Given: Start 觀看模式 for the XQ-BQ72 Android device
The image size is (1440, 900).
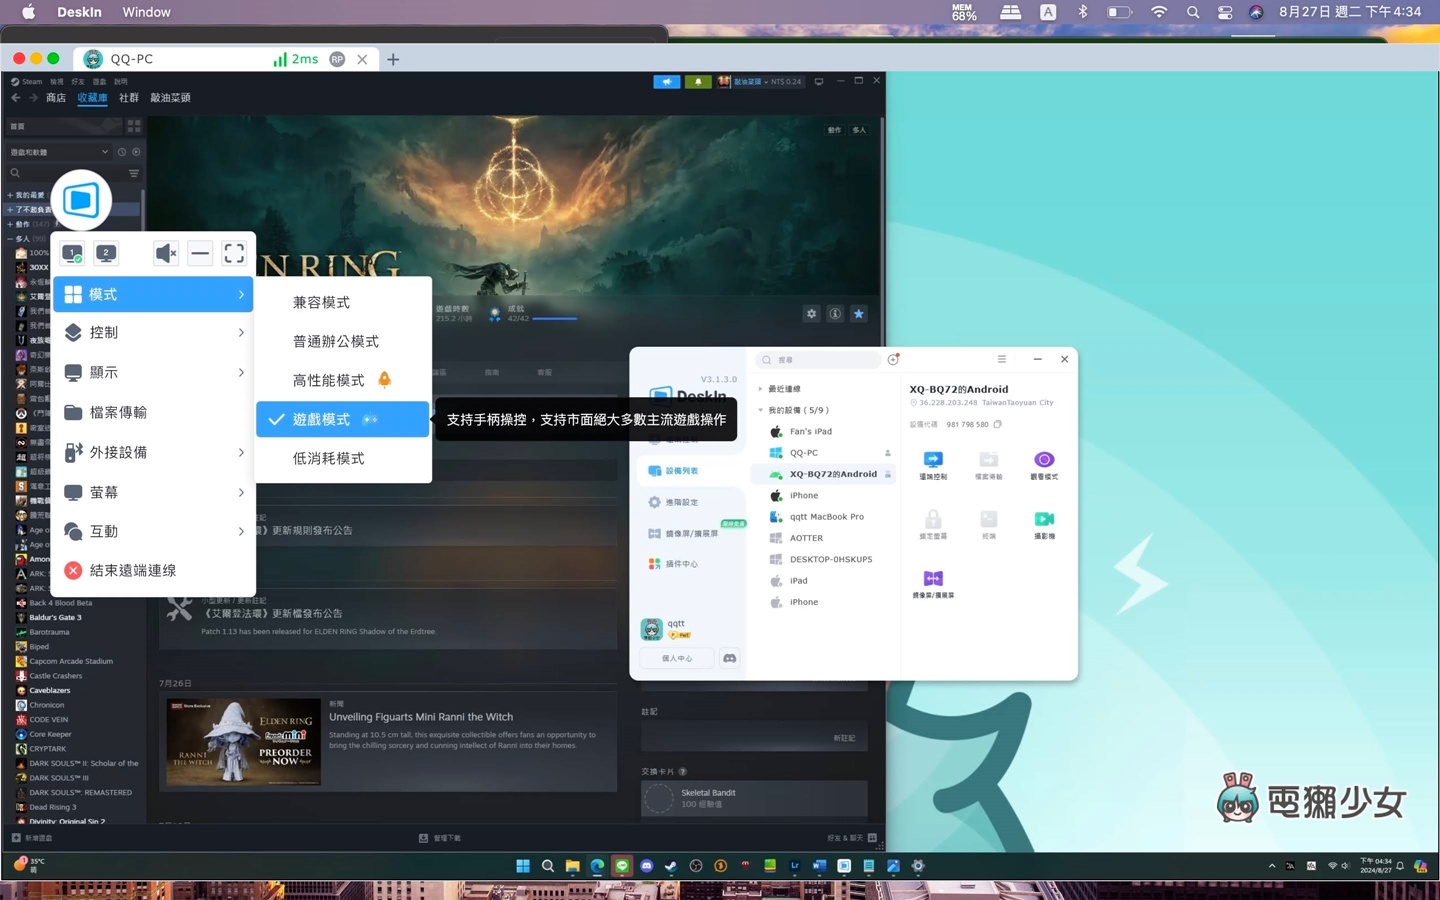Looking at the screenshot, I should (1044, 465).
